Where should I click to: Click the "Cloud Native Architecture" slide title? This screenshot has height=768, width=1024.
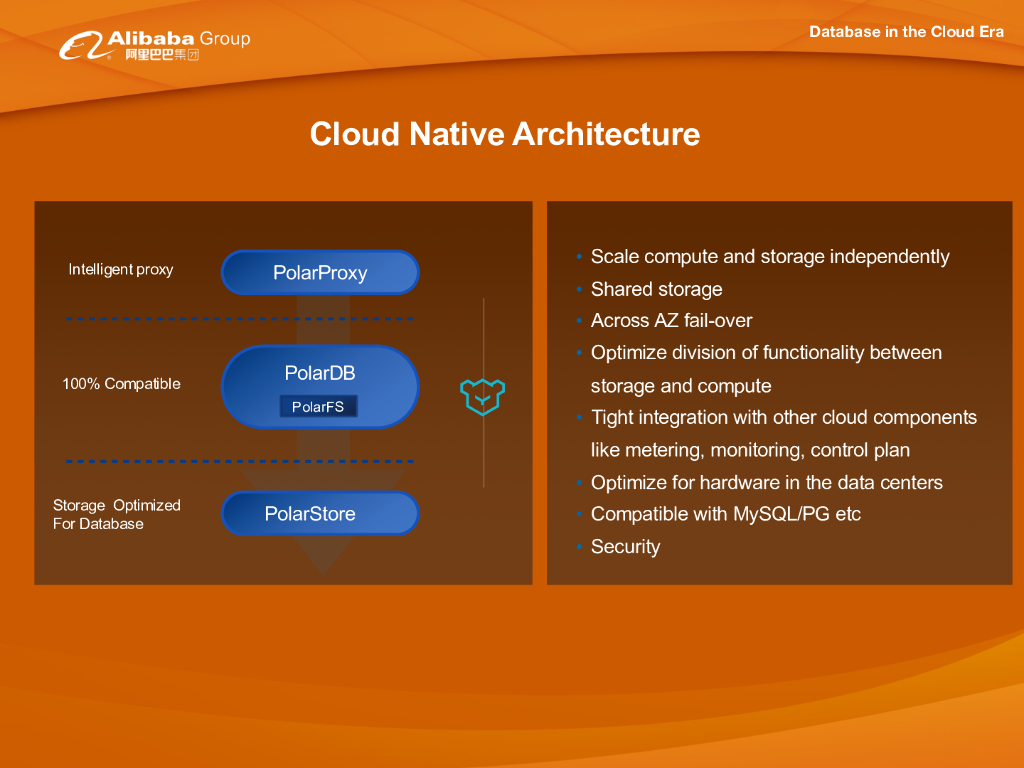(505, 134)
